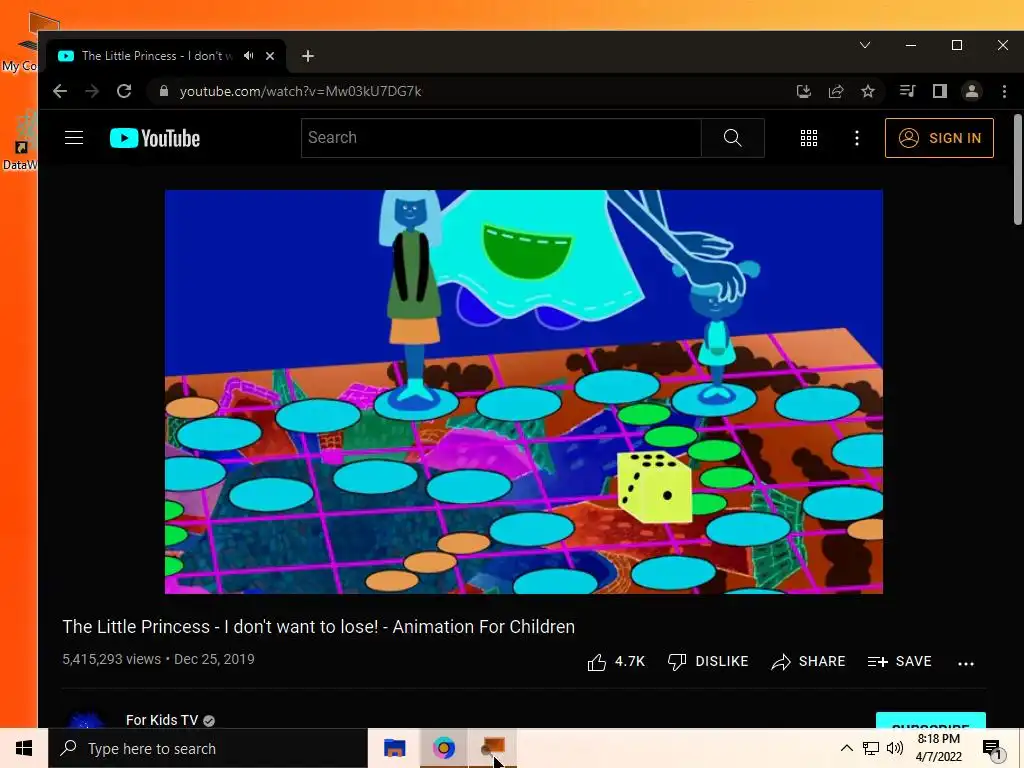
Task: Reload the page with the refresh icon
Action: pyautogui.click(x=124, y=91)
